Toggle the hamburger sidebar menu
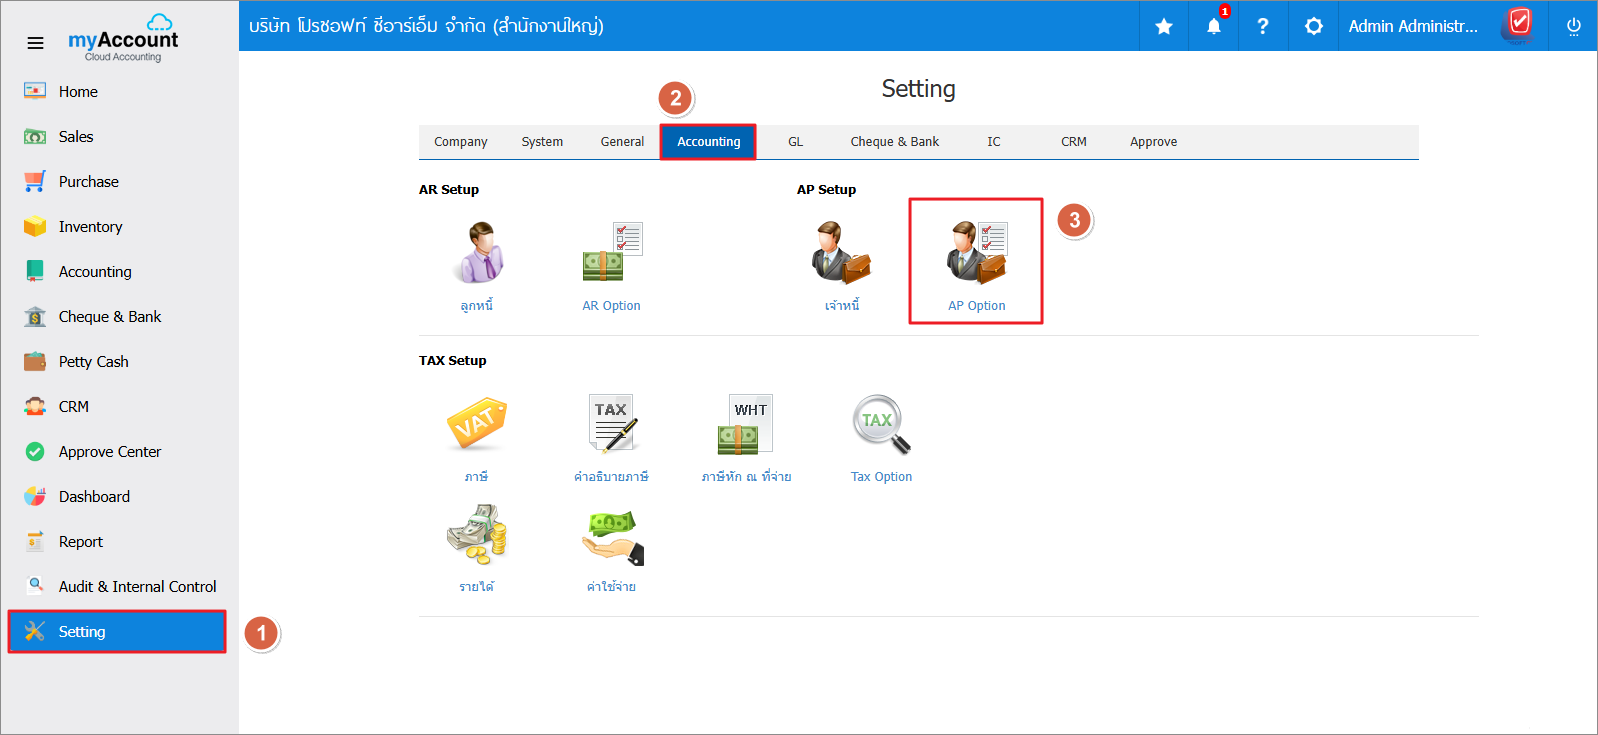Image resolution: width=1598 pixels, height=735 pixels. point(35,43)
